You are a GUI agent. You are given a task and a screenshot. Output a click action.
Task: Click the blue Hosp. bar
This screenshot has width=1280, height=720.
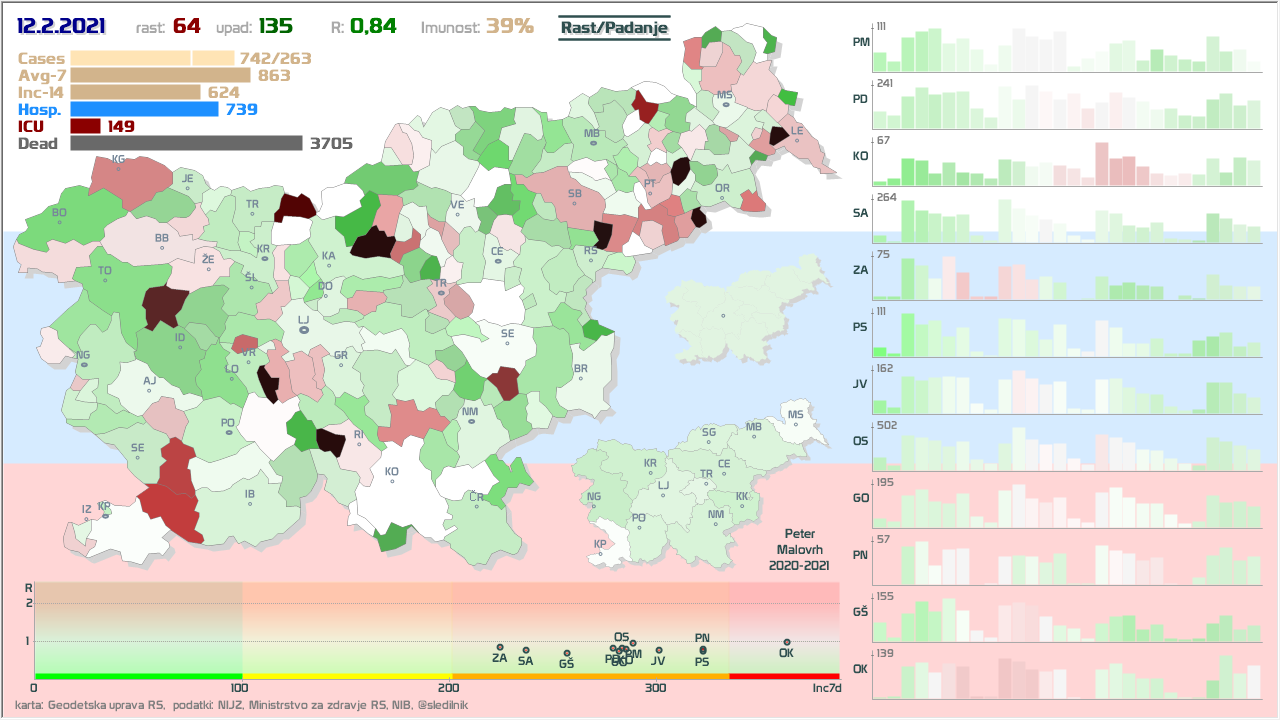point(144,109)
